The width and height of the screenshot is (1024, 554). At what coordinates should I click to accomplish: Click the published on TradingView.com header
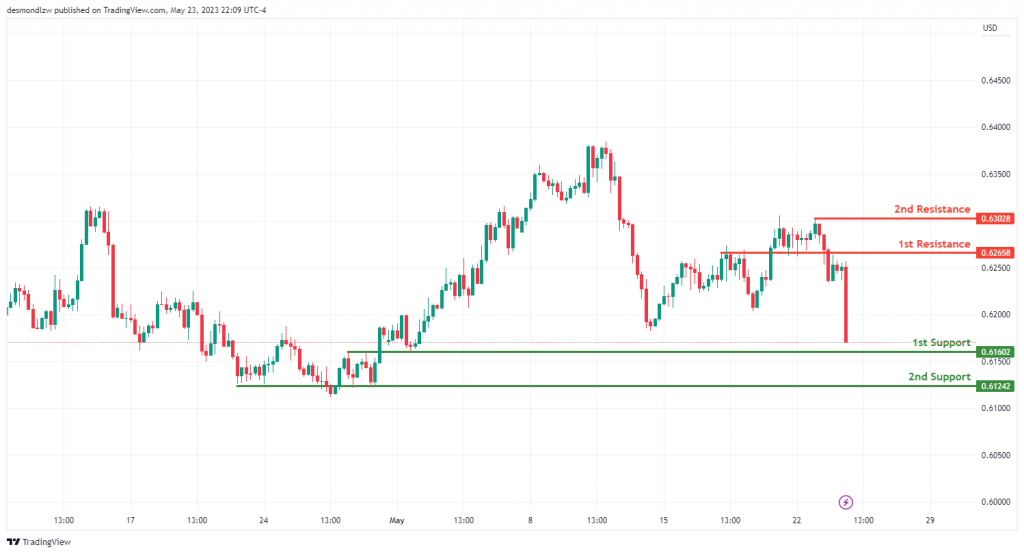136,10
